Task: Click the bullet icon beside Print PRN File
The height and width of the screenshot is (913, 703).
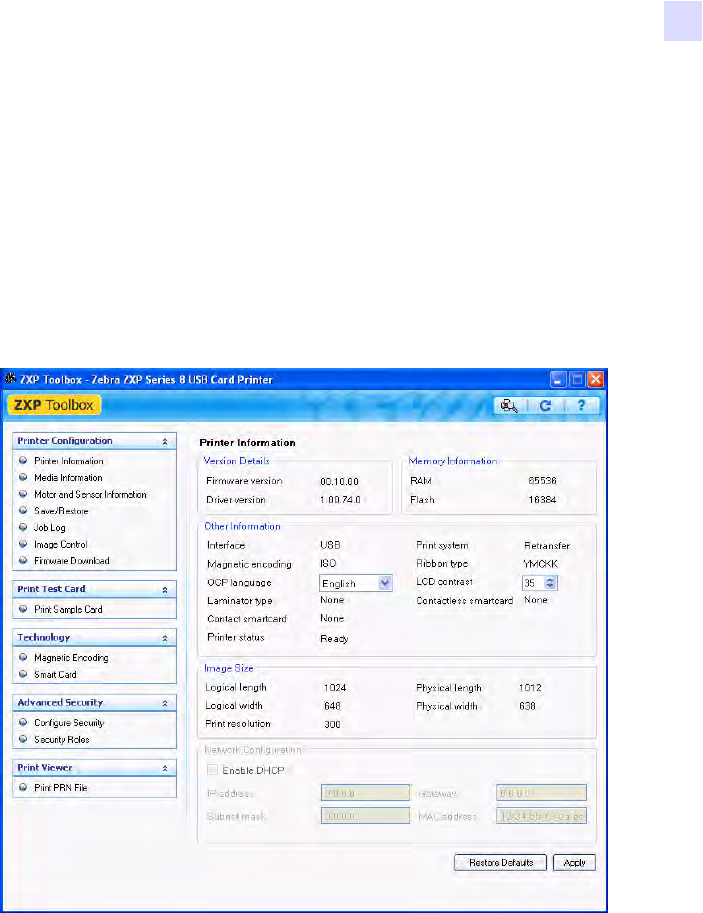Action: (23, 787)
